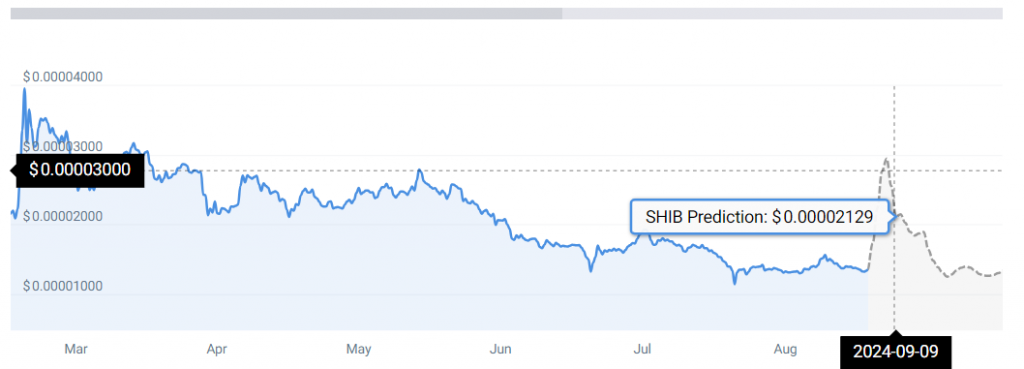Click the early March price peak on the blue line

(x=25, y=89)
